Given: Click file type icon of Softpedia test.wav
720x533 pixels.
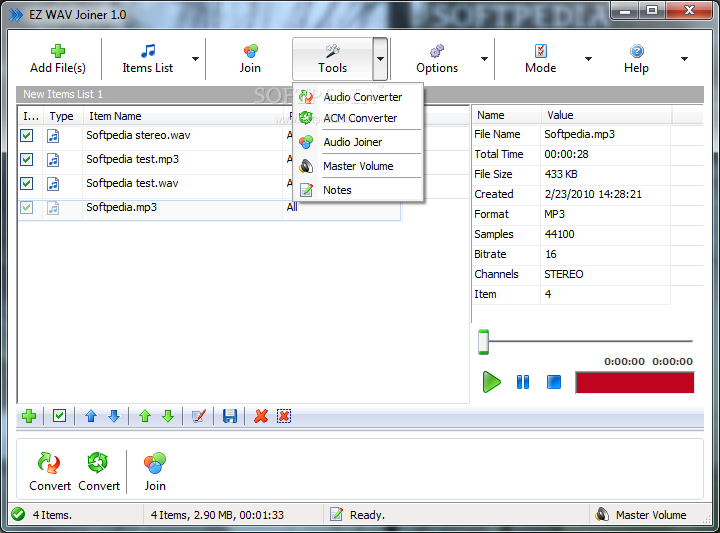Looking at the screenshot, I should click(53, 184).
